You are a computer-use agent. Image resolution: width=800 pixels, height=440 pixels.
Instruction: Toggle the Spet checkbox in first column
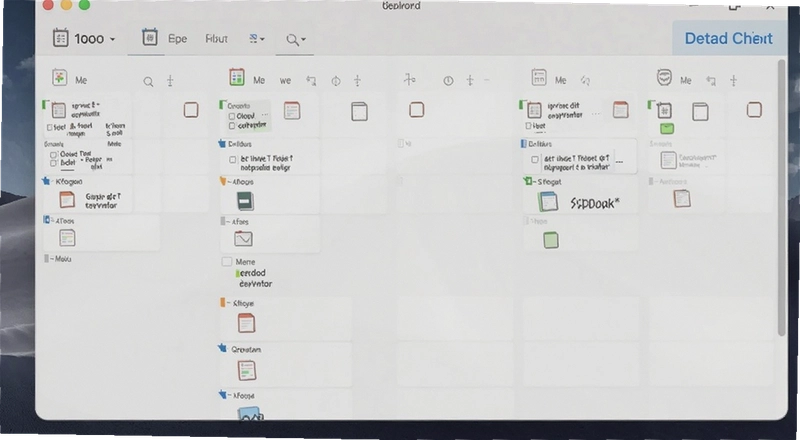(50, 127)
